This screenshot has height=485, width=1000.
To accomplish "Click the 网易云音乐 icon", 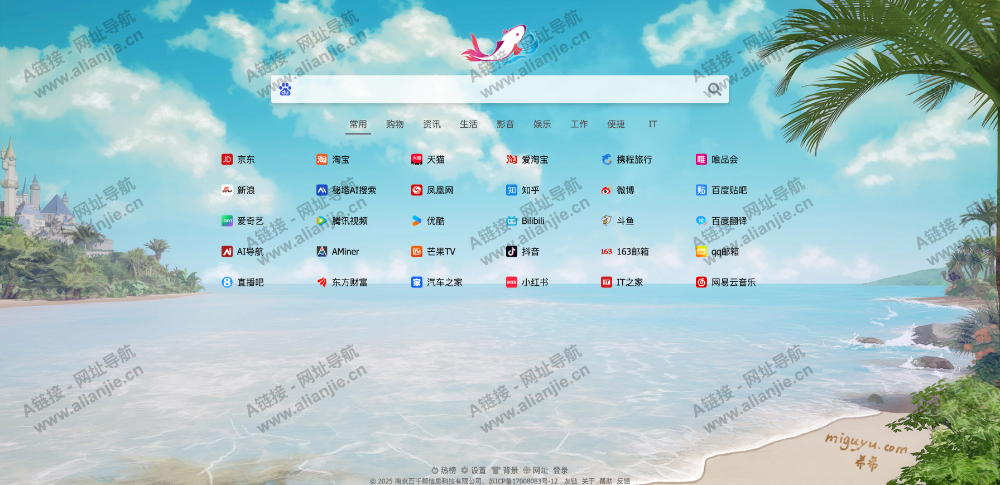I will 701,282.
